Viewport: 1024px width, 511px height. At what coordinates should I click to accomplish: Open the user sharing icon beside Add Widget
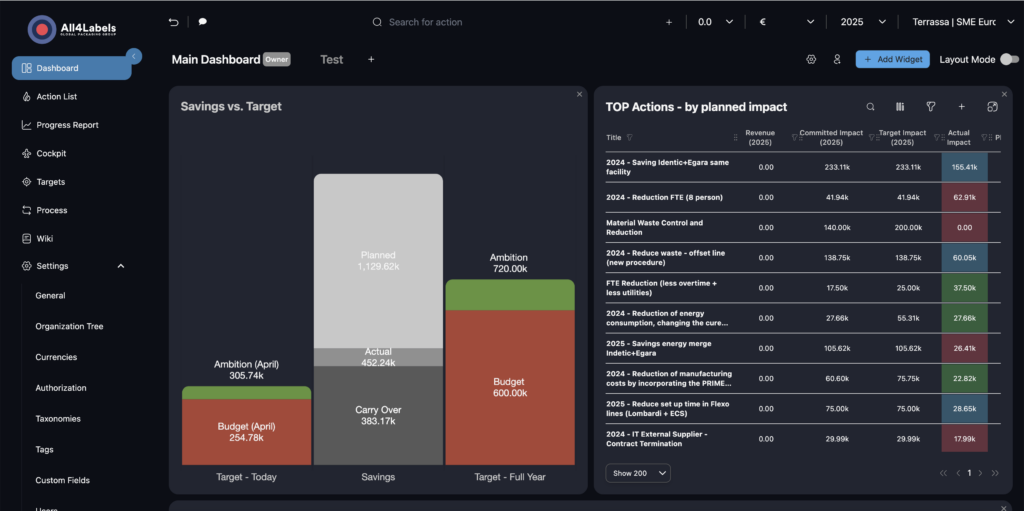click(837, 60)
